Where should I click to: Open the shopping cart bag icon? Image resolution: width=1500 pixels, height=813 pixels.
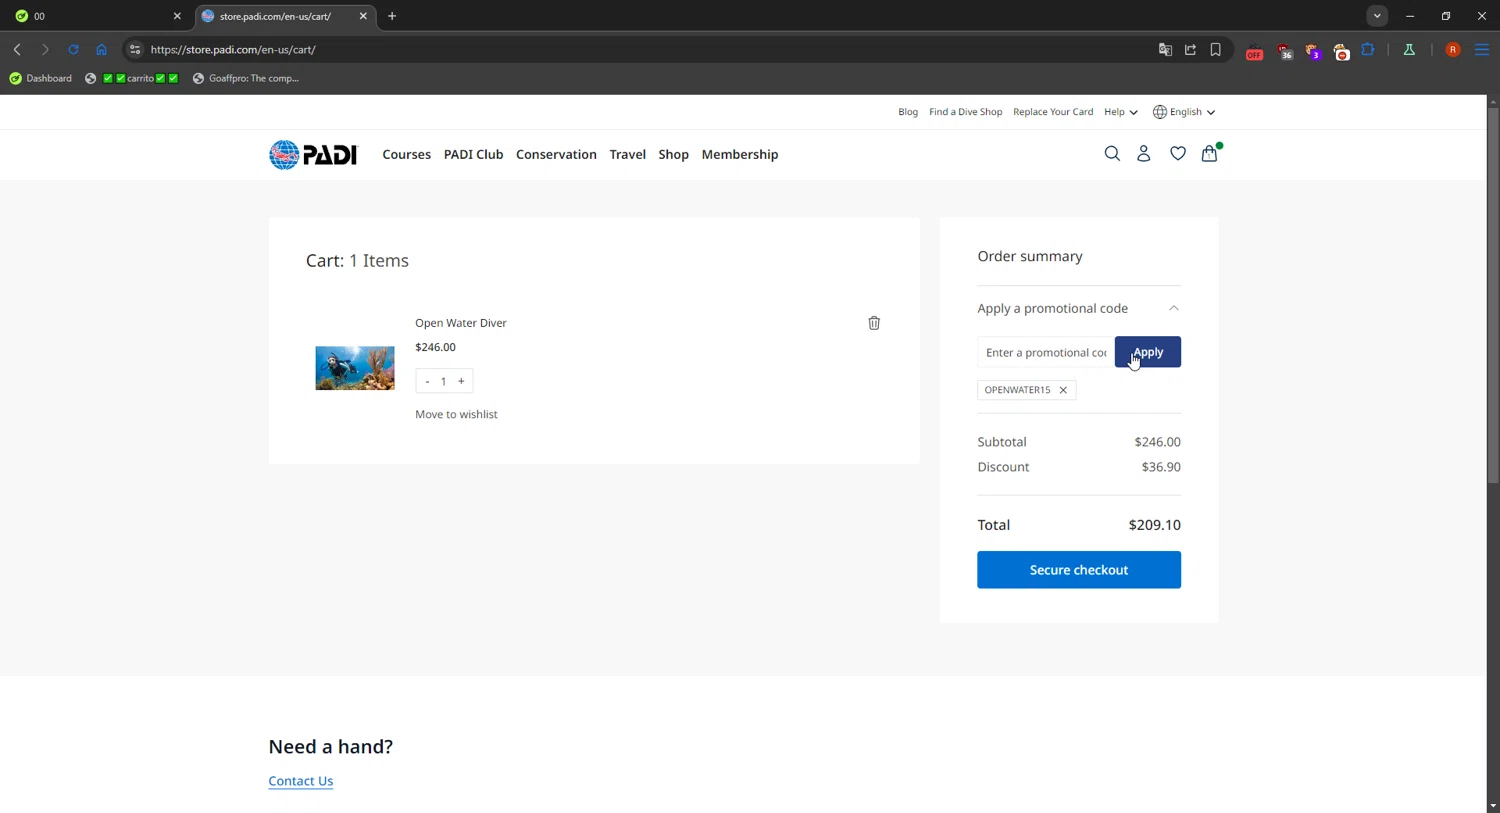coord(1209,154)
